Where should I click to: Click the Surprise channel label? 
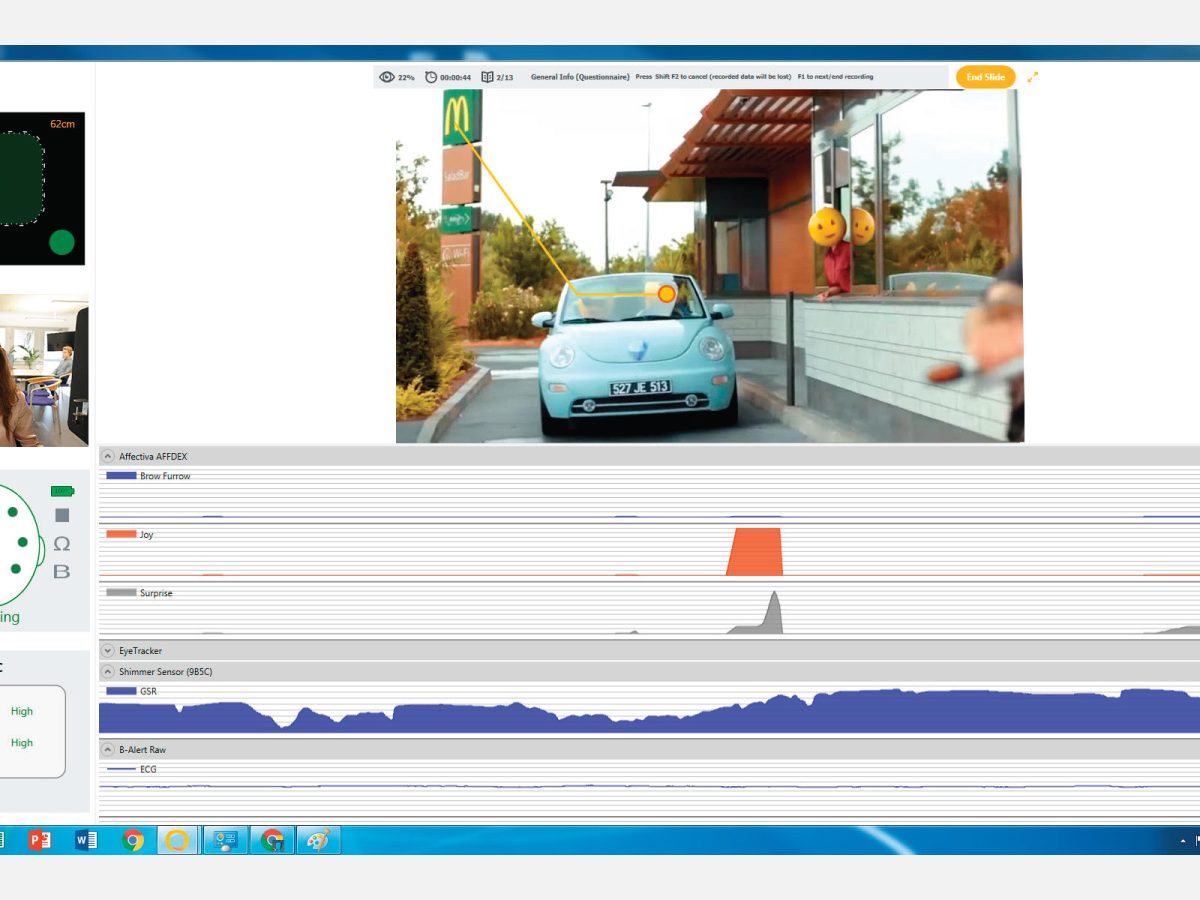156,593
